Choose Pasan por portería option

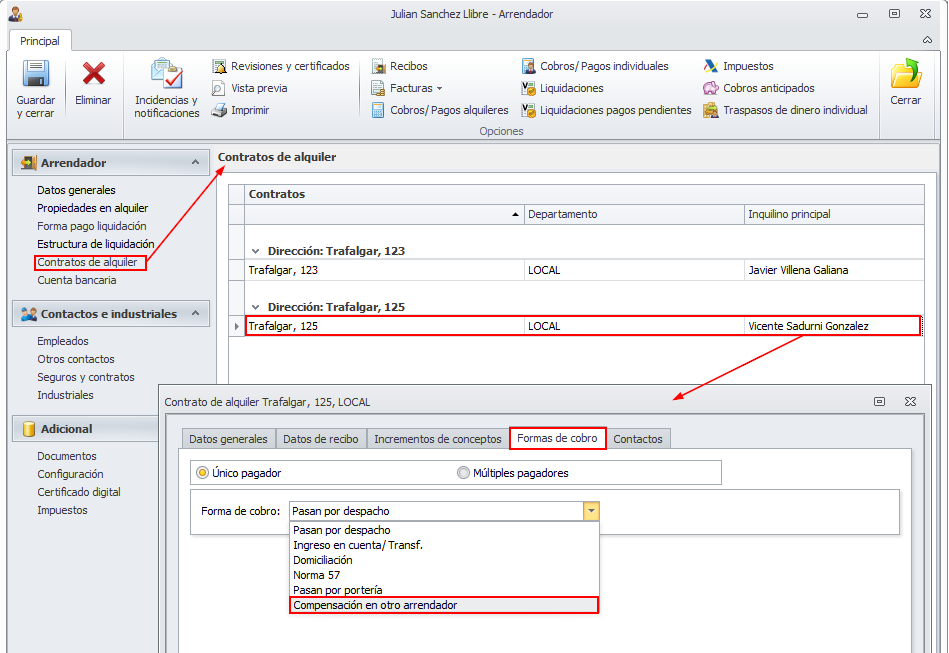point(444,590)
